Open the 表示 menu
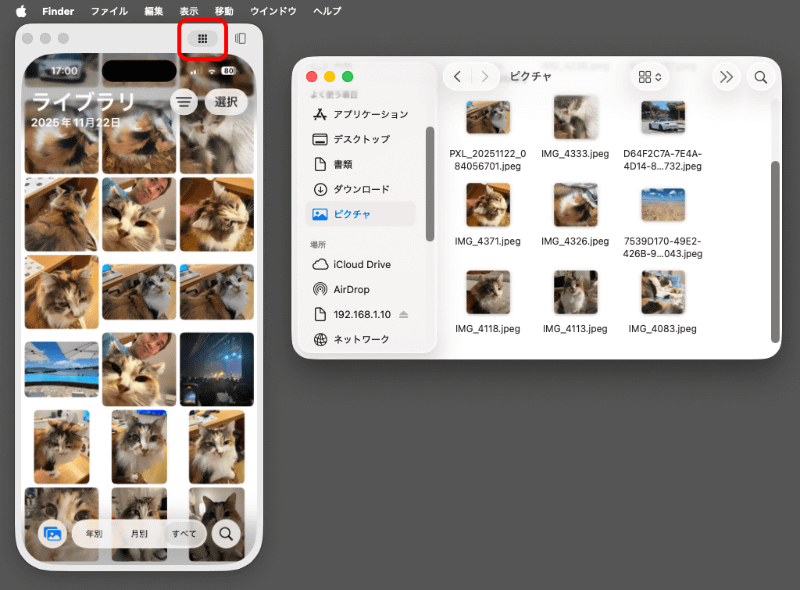Image resolution: width=800 pixels, height=590 pixels. (x=189, y=11)
